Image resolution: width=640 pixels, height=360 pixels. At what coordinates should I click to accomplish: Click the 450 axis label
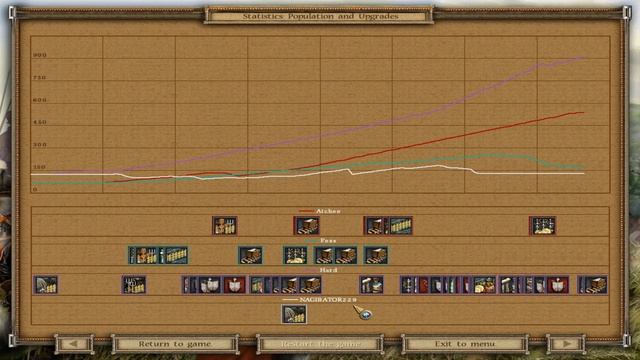click(40, 122)
